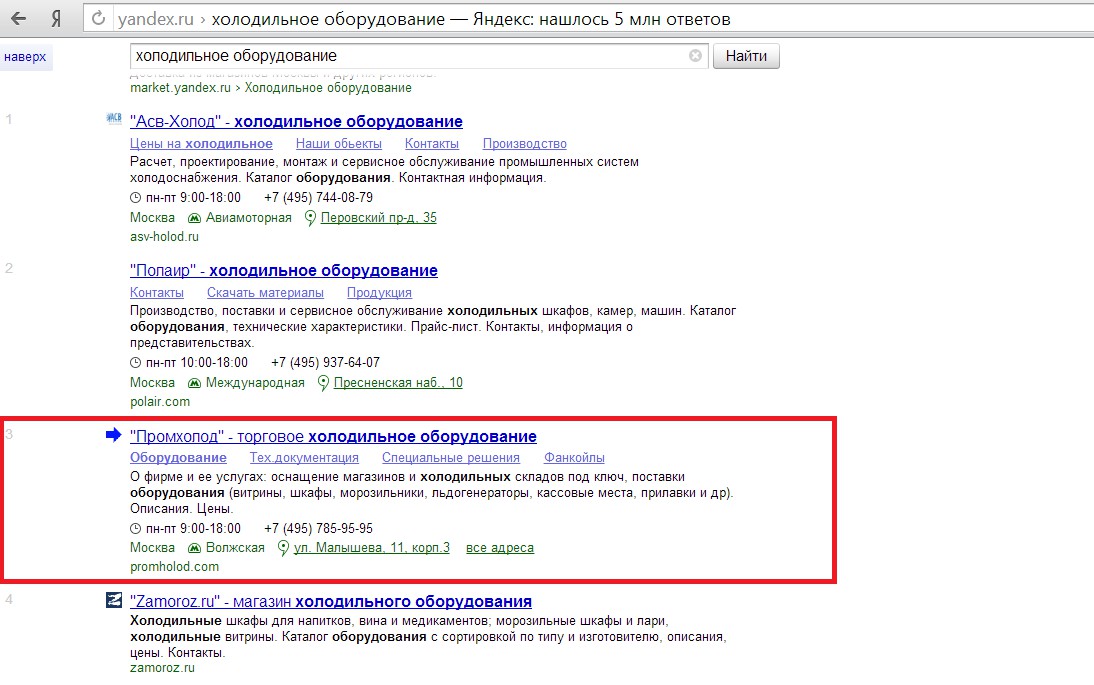
Task: Click the map pin beside Перовский пр-д
Action: tap(310, 218)
